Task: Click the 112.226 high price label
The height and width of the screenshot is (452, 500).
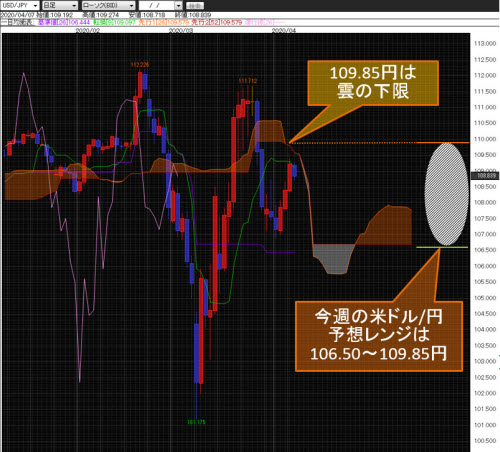Action: tap(140, 65)
